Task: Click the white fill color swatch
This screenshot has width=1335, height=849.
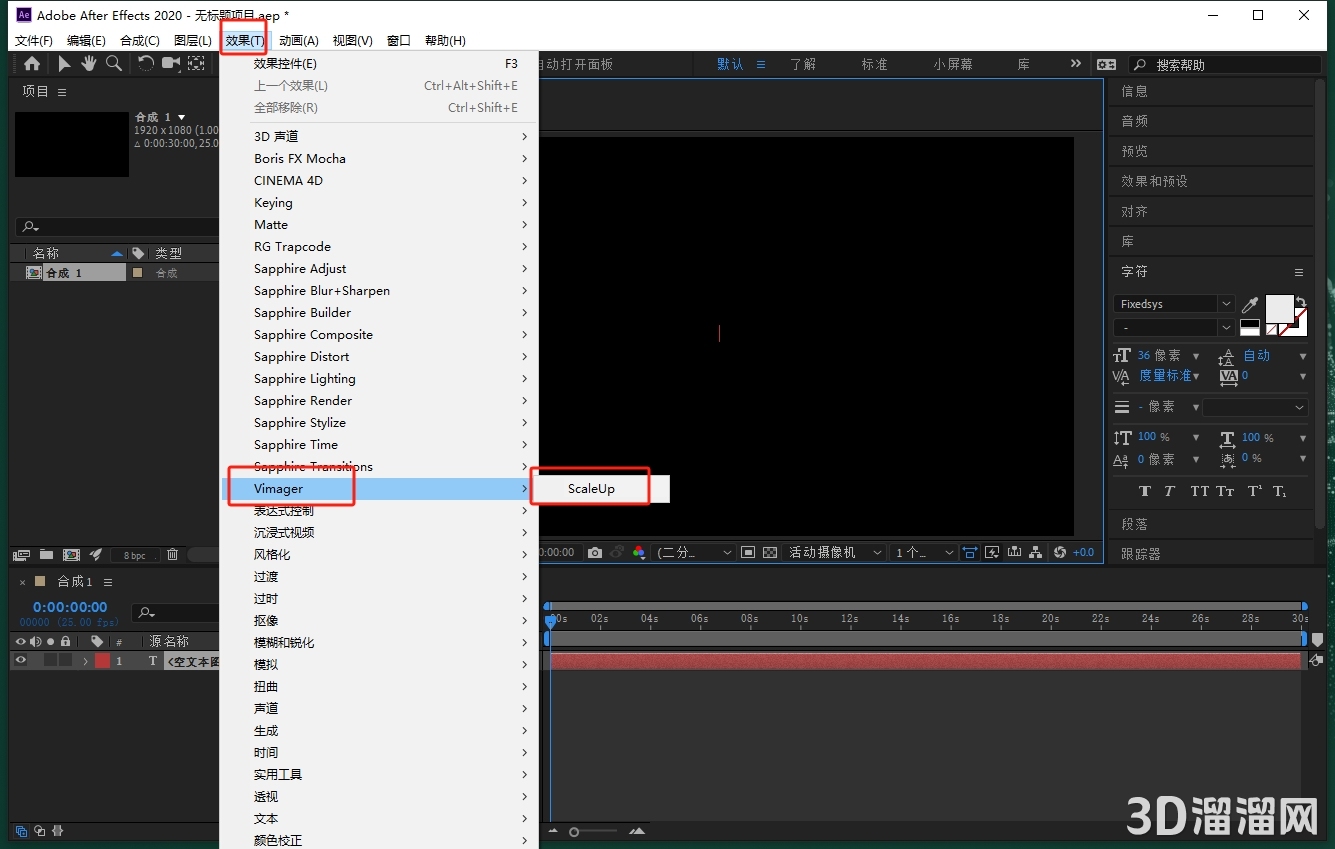Action: pyautogui.click(x=1278, y=307)
